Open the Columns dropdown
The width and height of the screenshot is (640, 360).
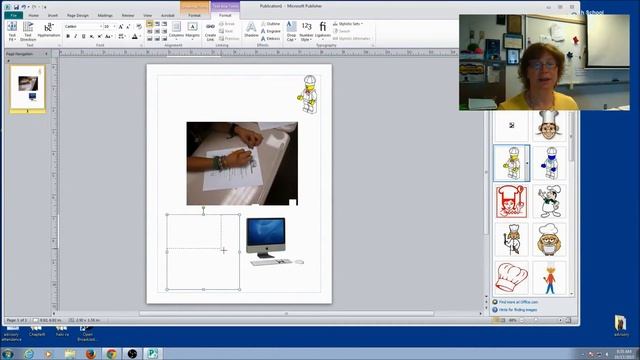click(176, 31)
